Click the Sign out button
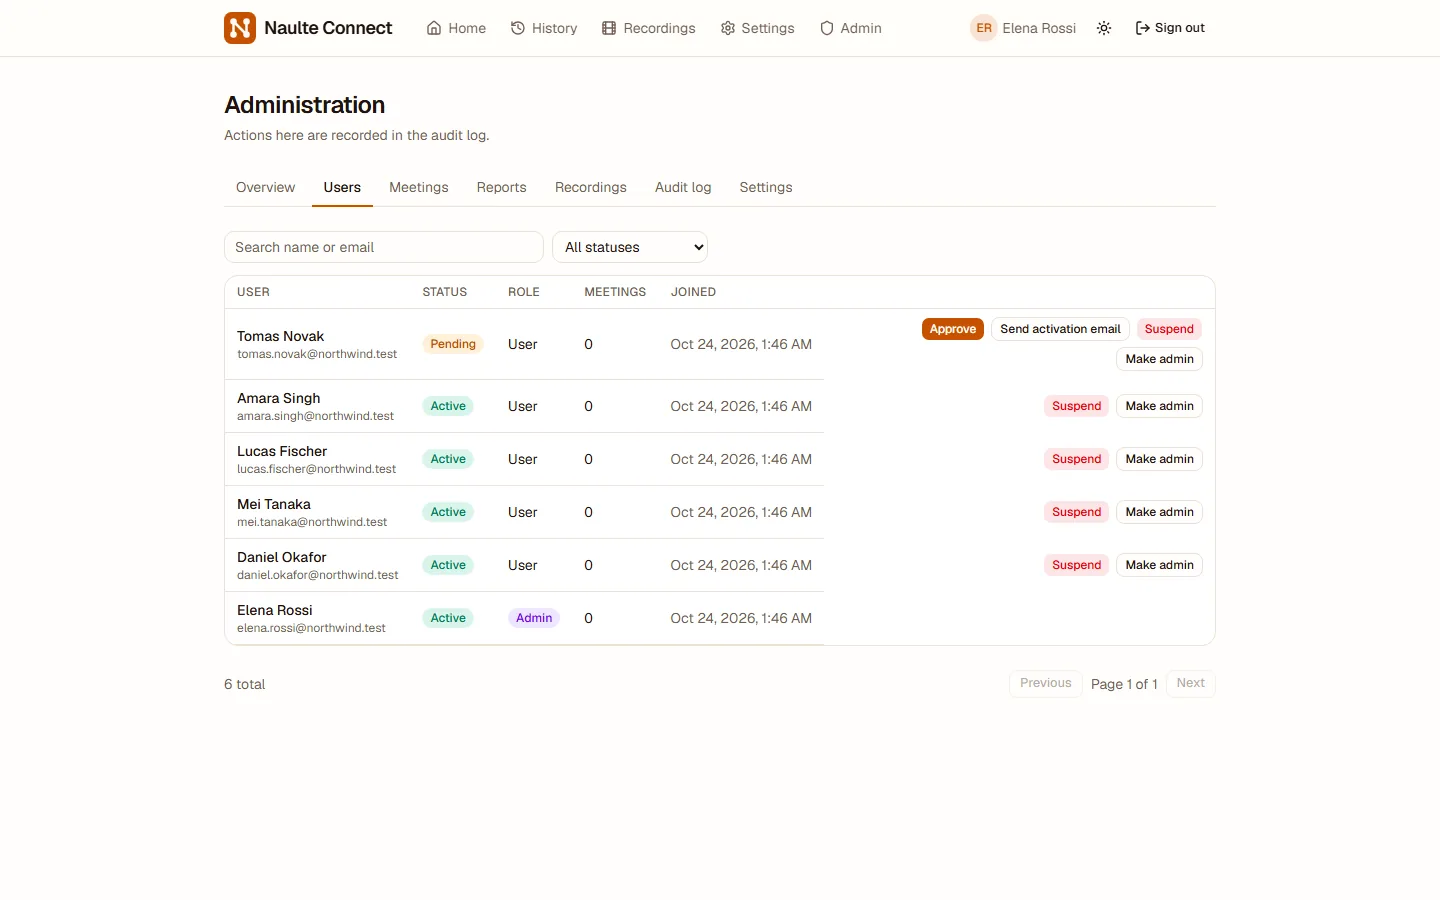The image size is (1440, 900). [1170, 28]
